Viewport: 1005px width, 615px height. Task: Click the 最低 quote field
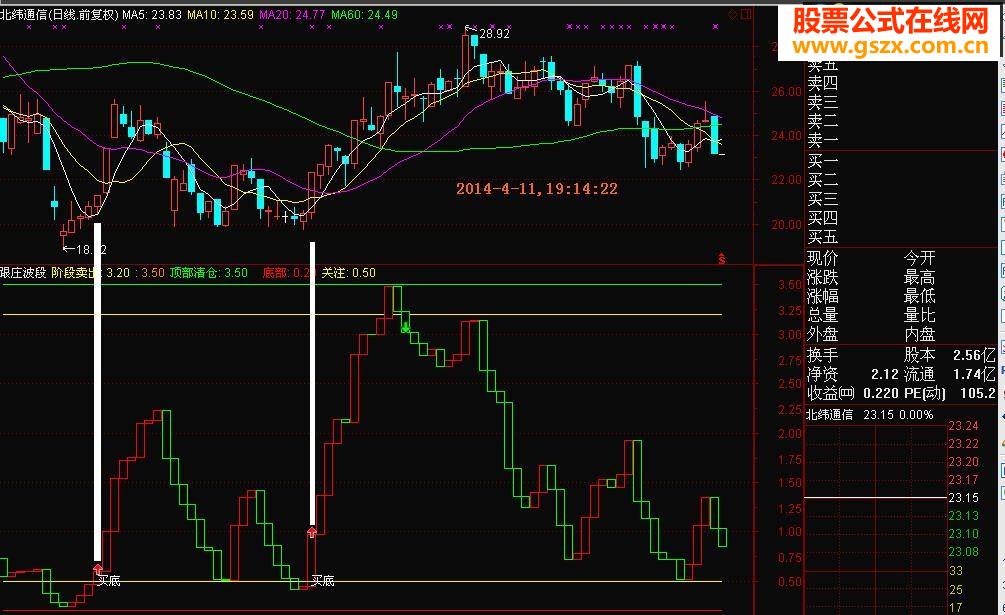point(920,297)
